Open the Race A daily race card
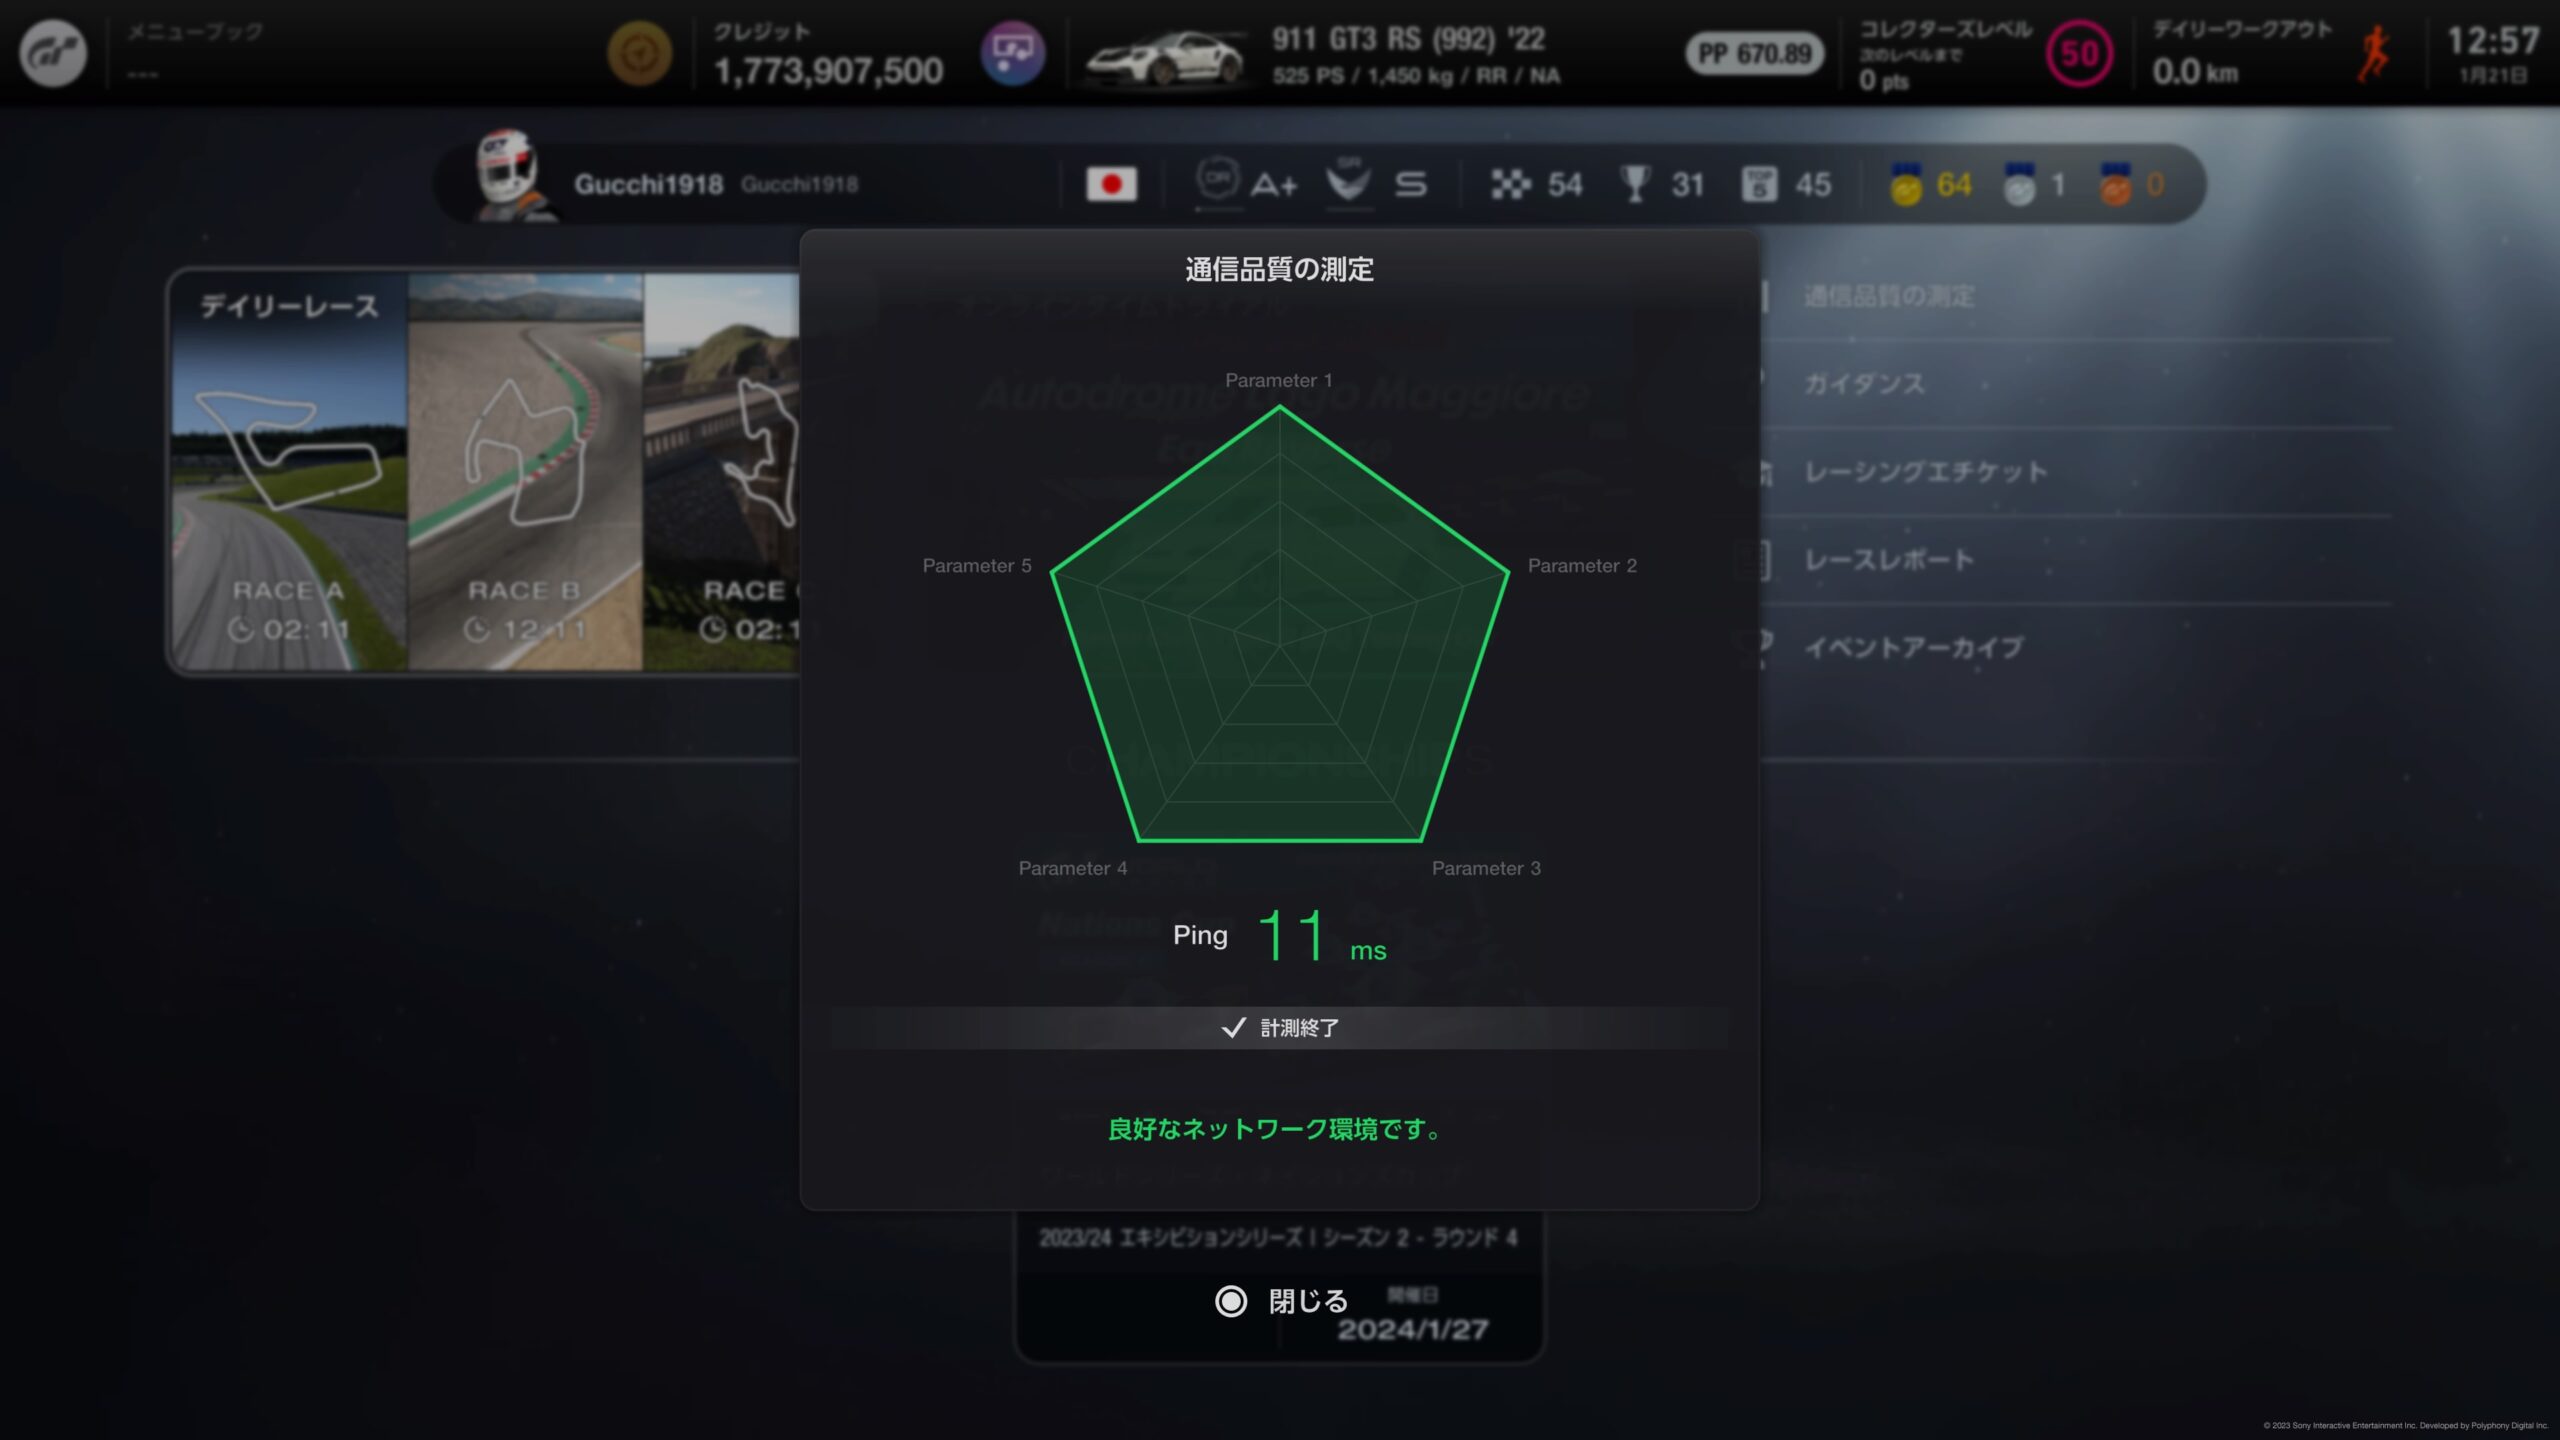Image resolution: width=2560 pixels, height=1440 pixels. pyautogui.click(x=290, y=471)
